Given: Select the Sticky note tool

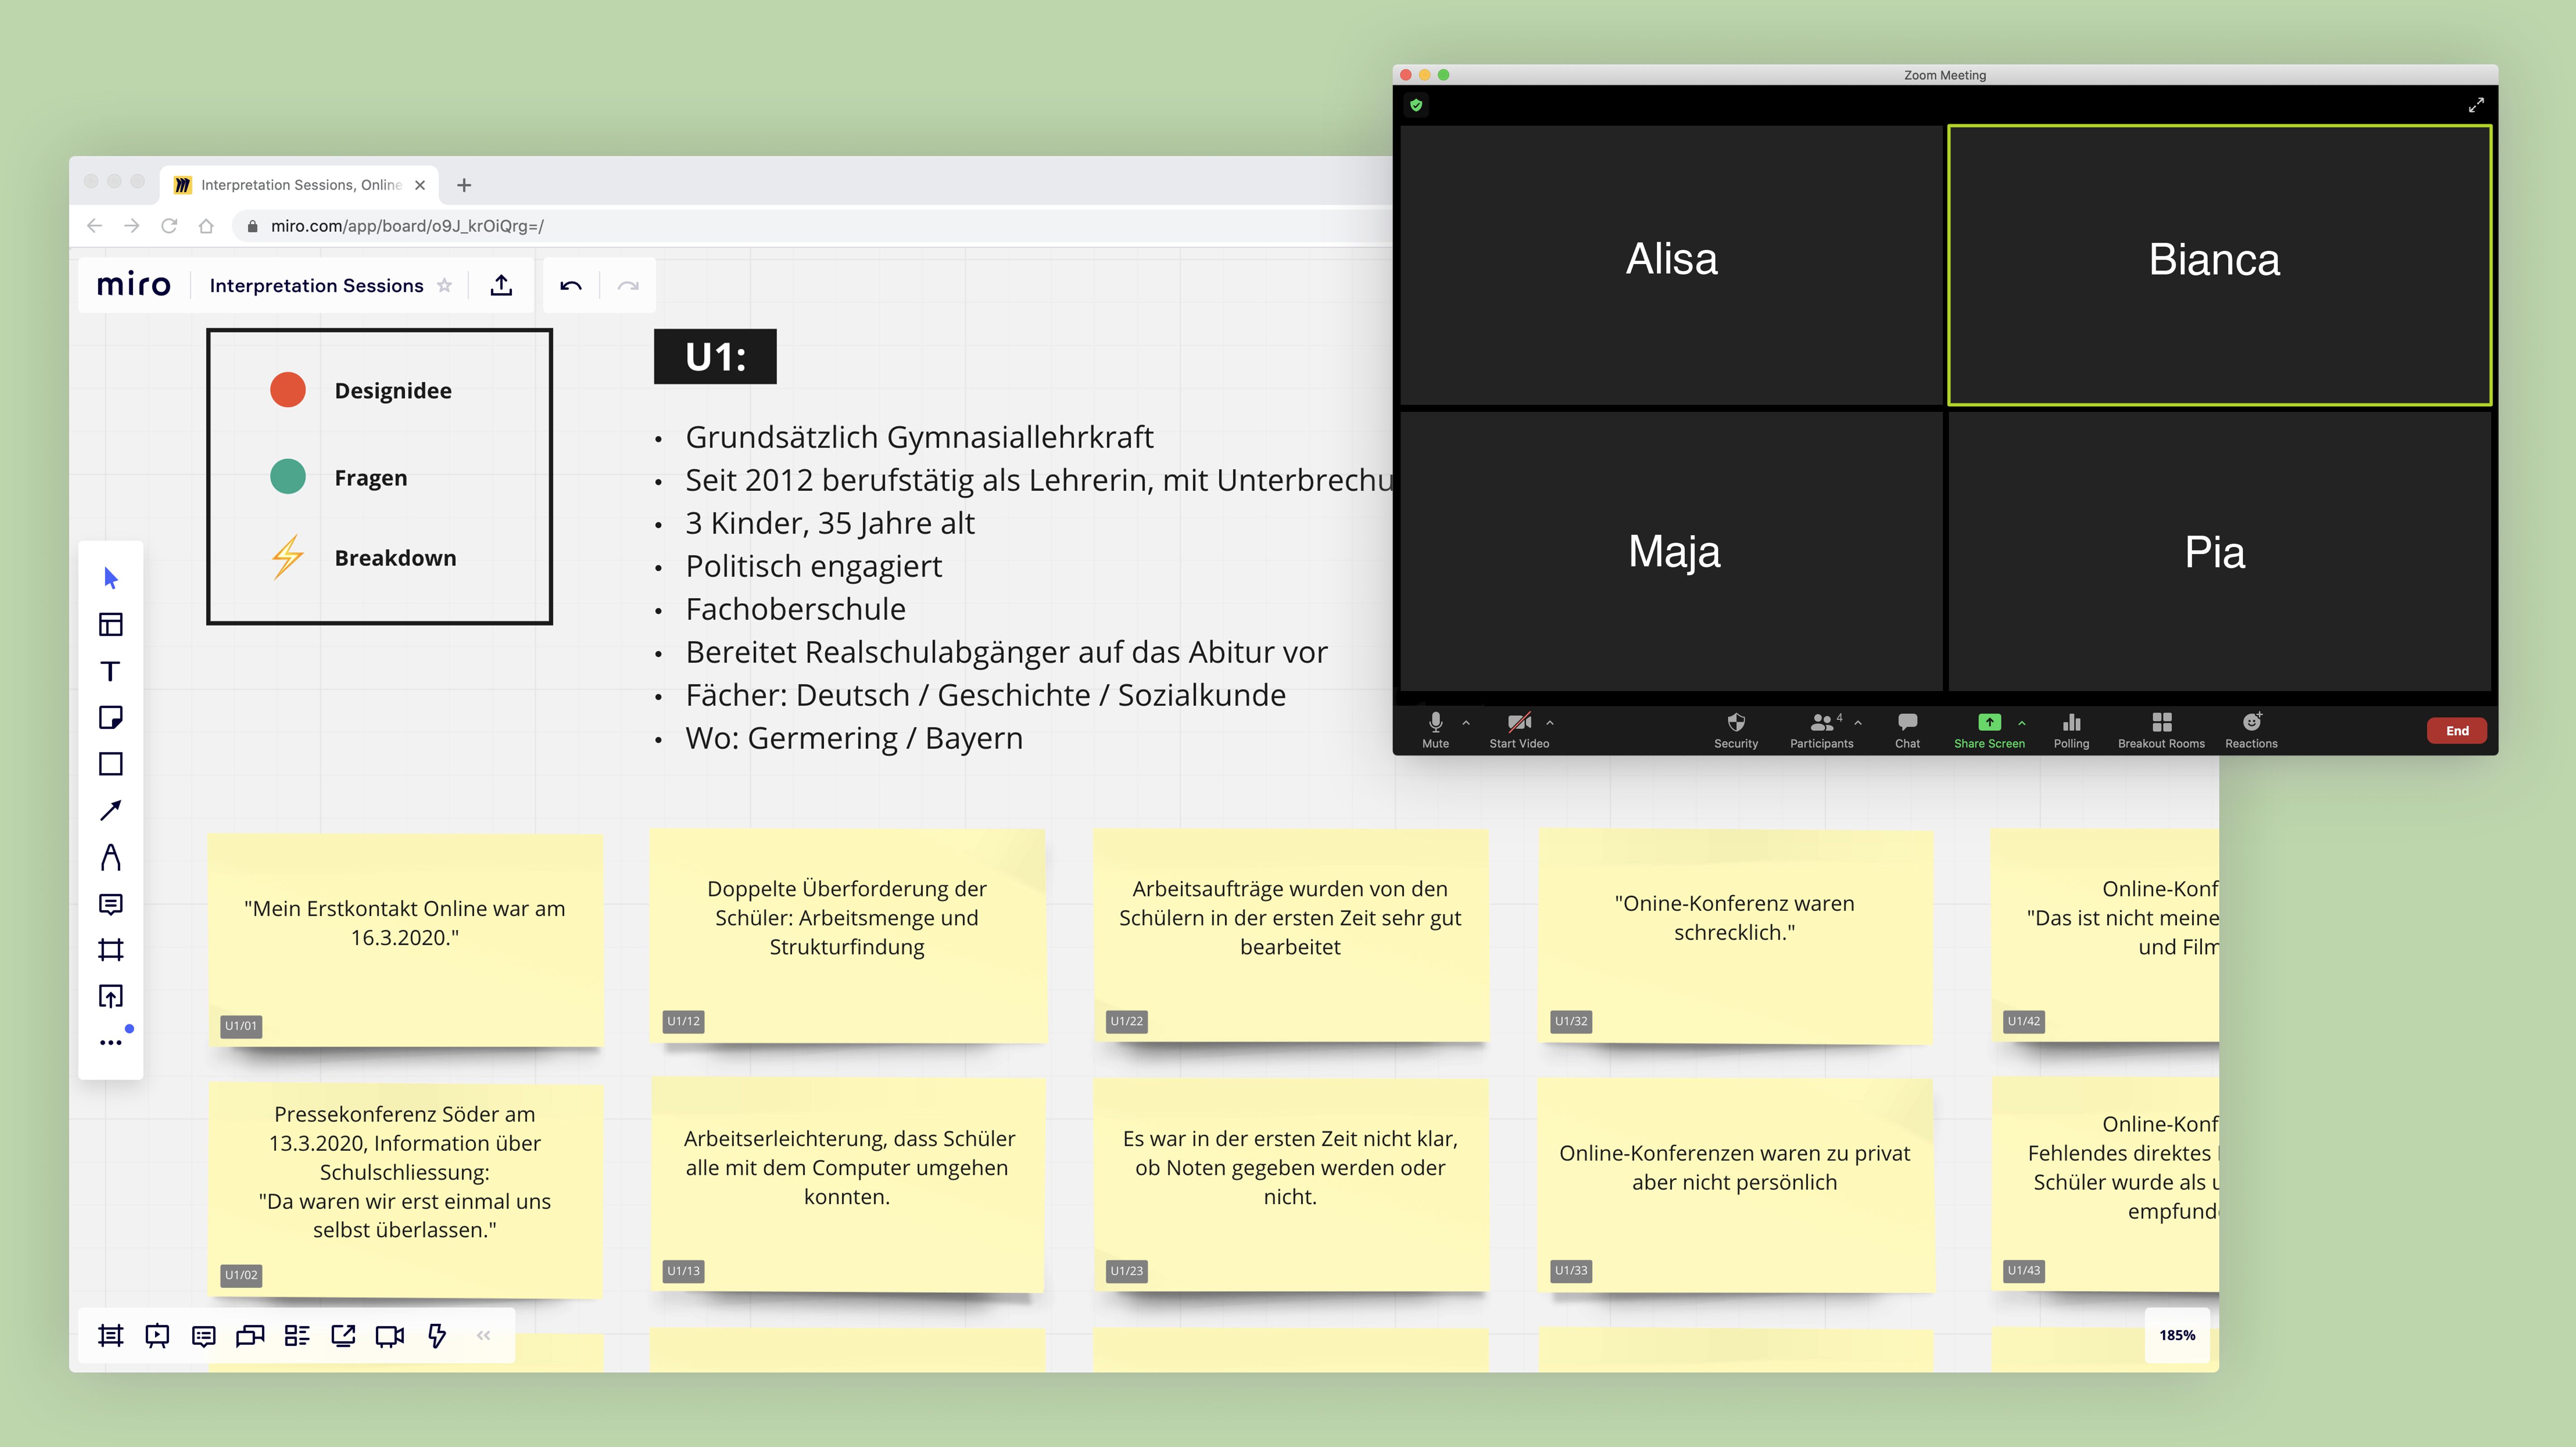Looking at the screenshot, I should point(111,717).
